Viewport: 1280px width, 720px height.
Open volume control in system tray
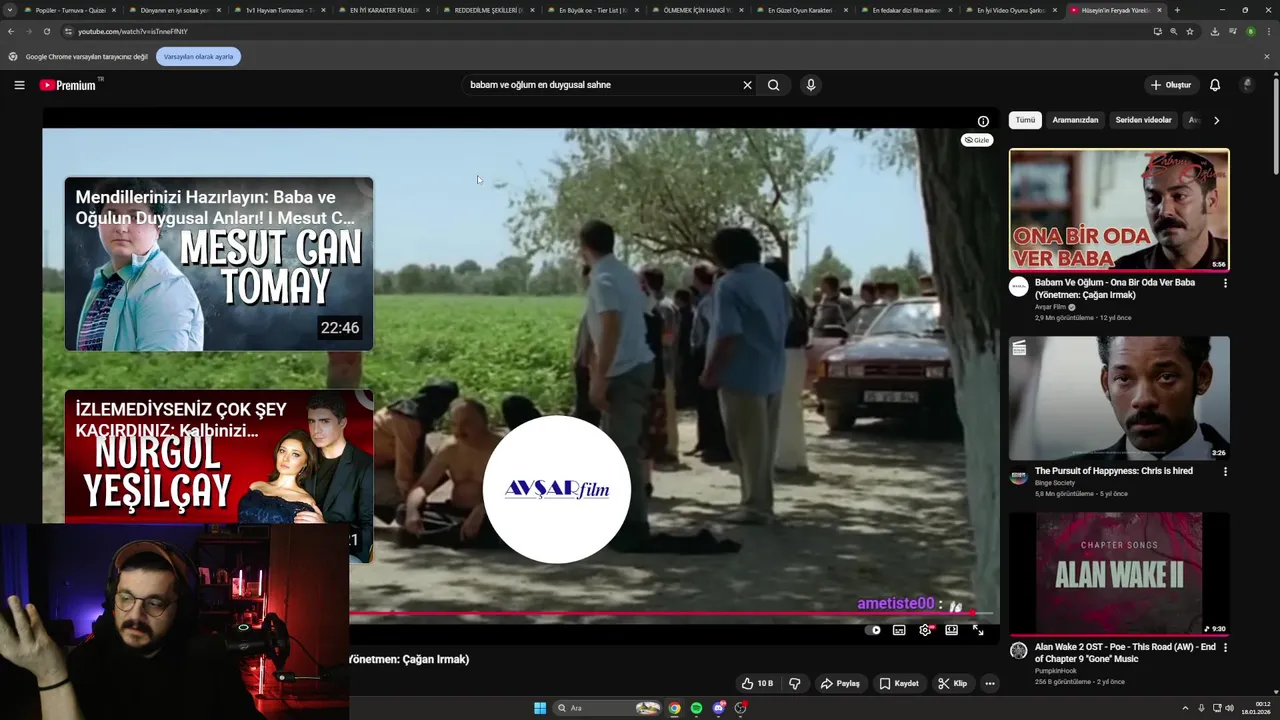click(x=1230, y=708)
